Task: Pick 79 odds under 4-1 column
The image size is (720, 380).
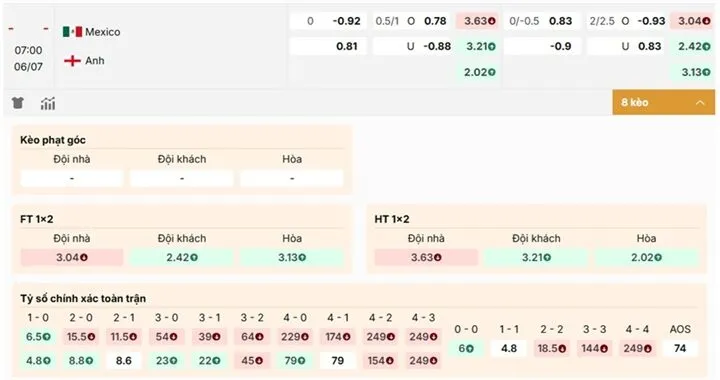Action: (x=338, y=361)
